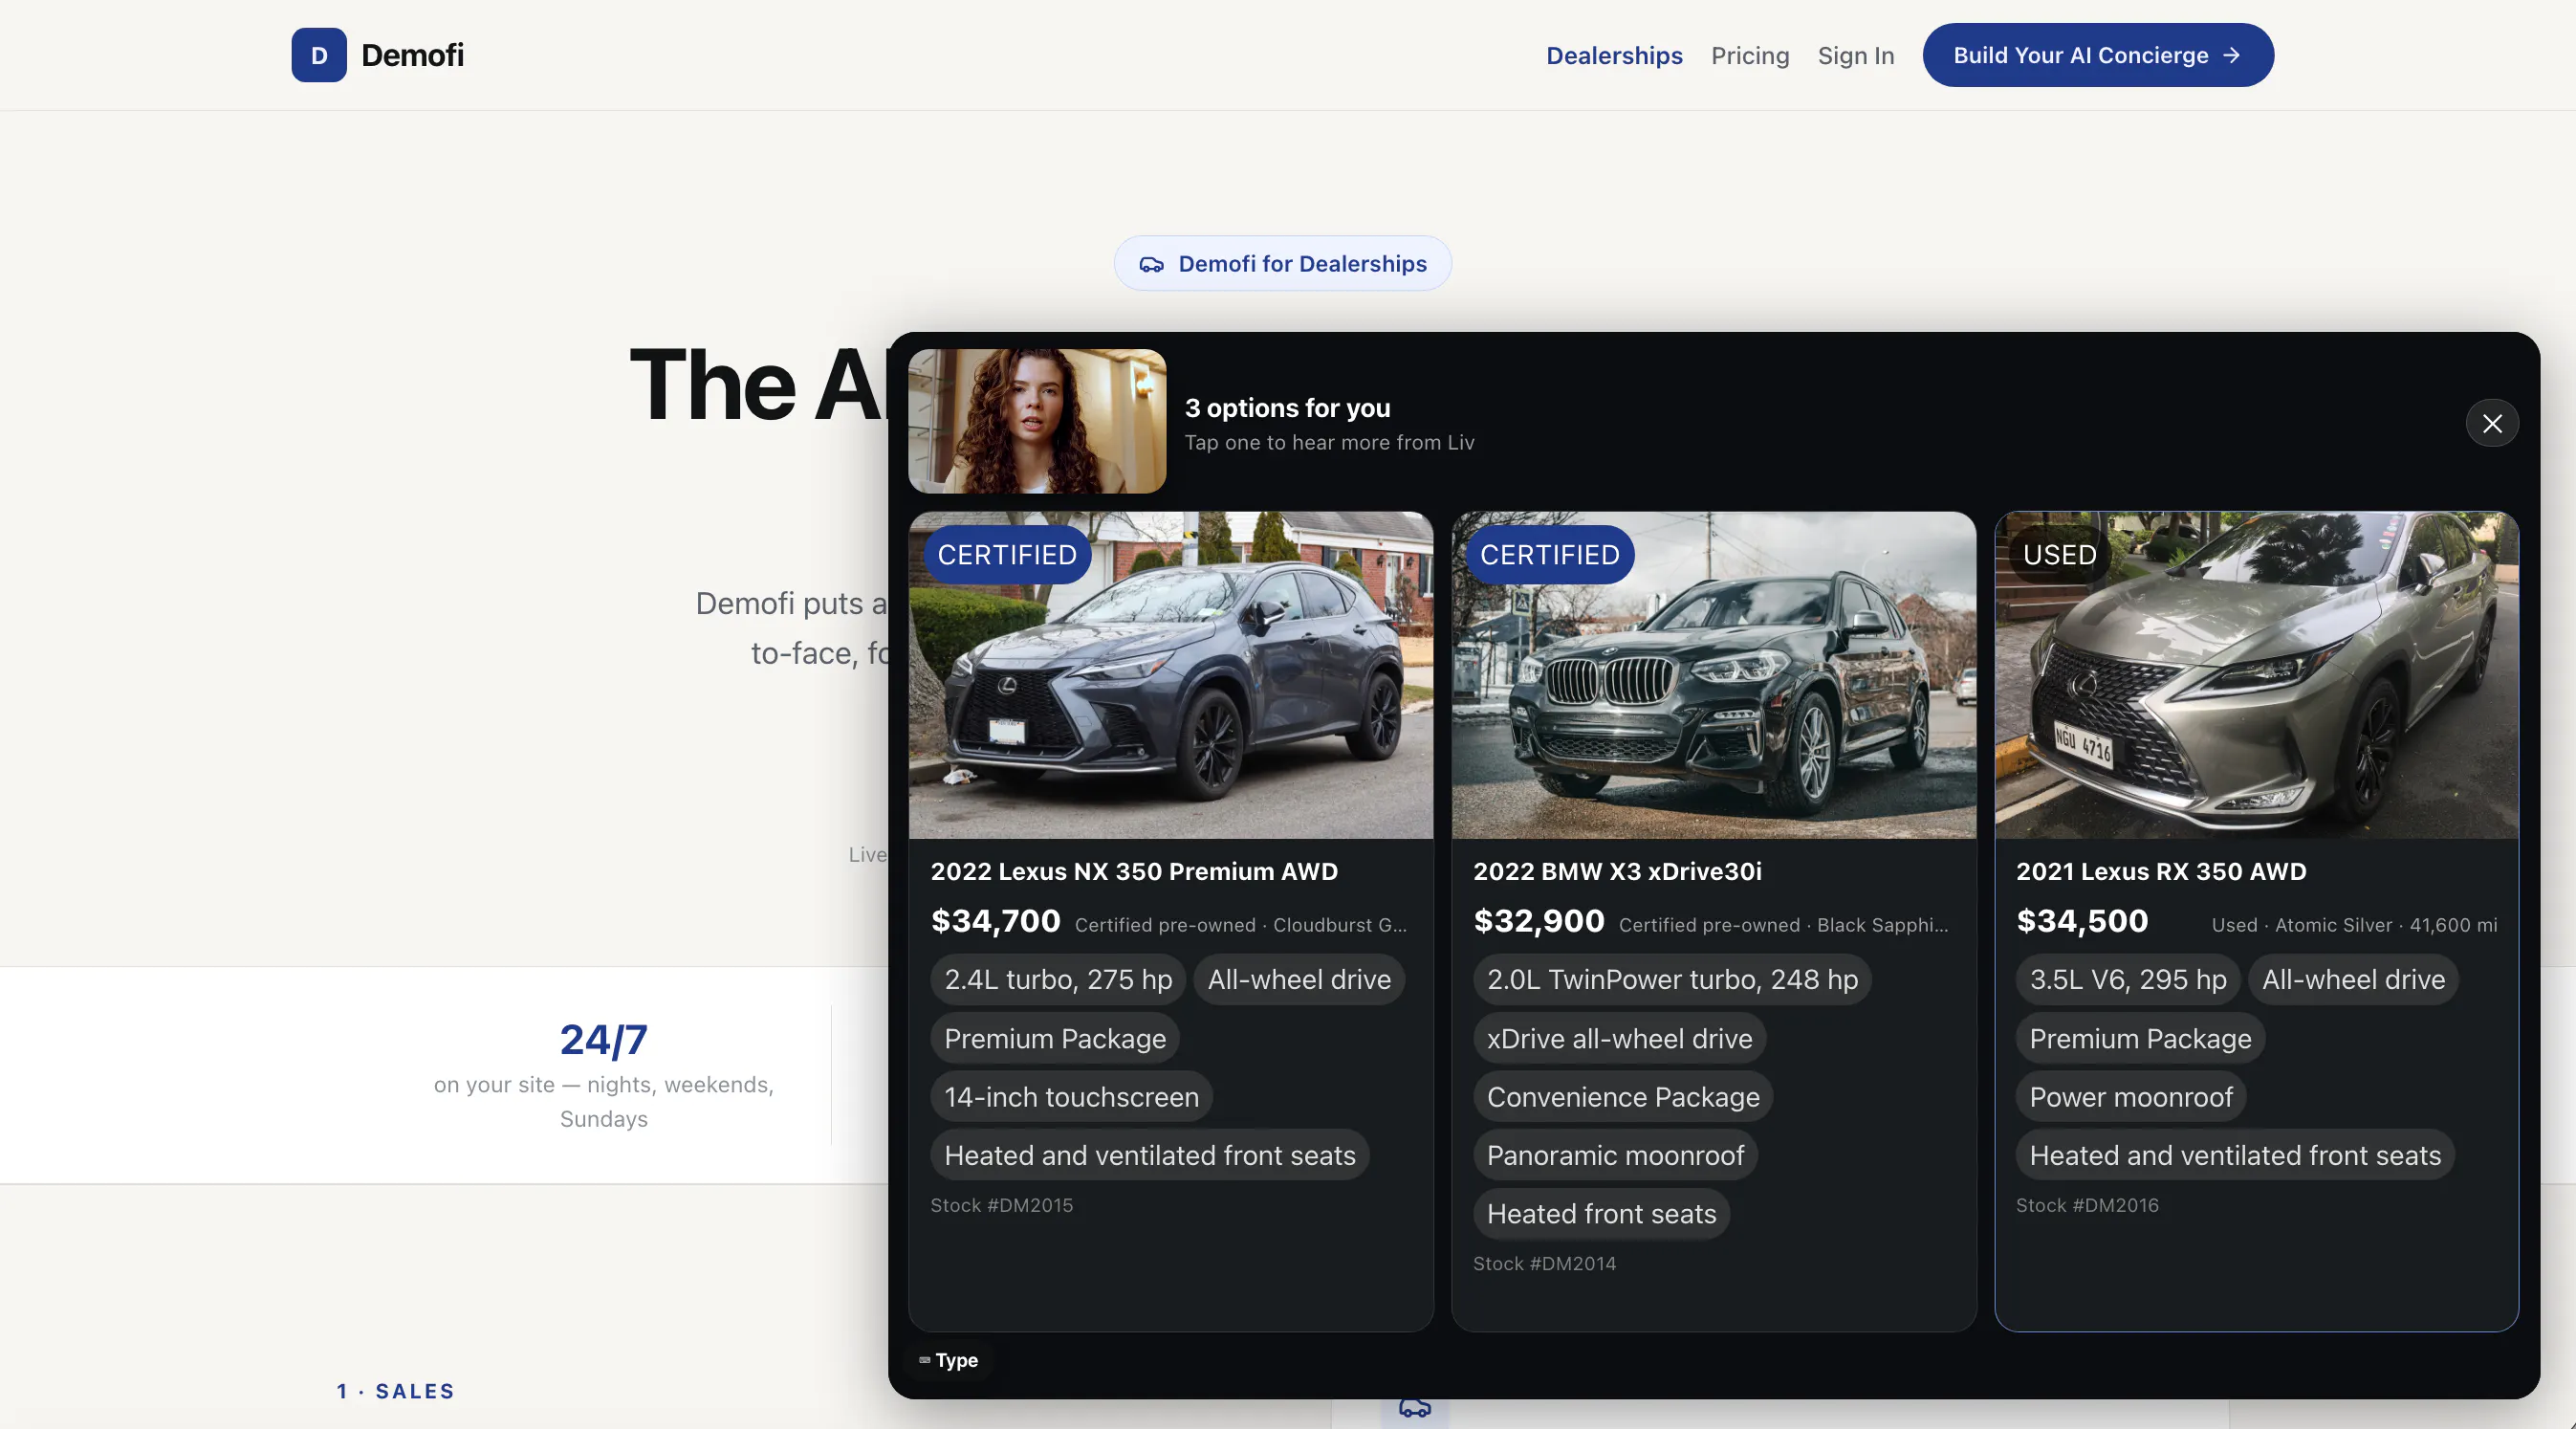Select title 2022 BMW X3 xDrive30i
This screenshot has height=1429, width=2576.
pyautogui.click(x=1617, y=871)
